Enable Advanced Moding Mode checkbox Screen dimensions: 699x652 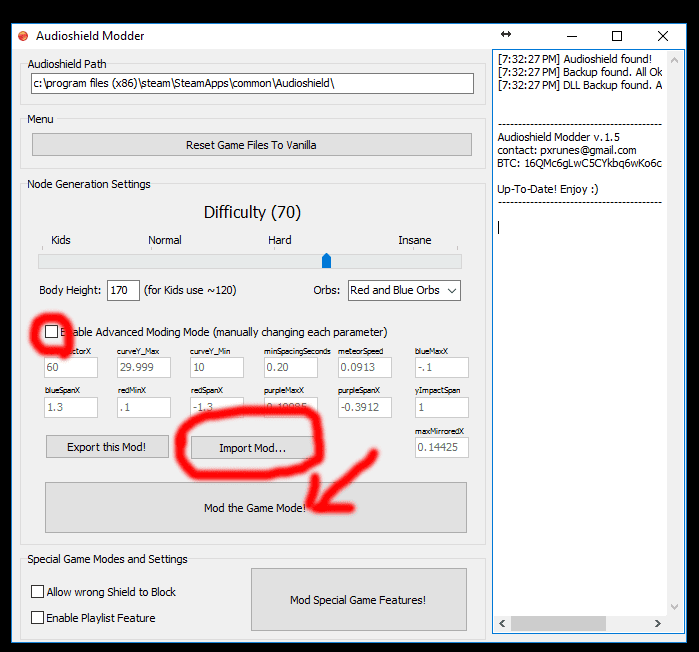(x=51, y=332)
